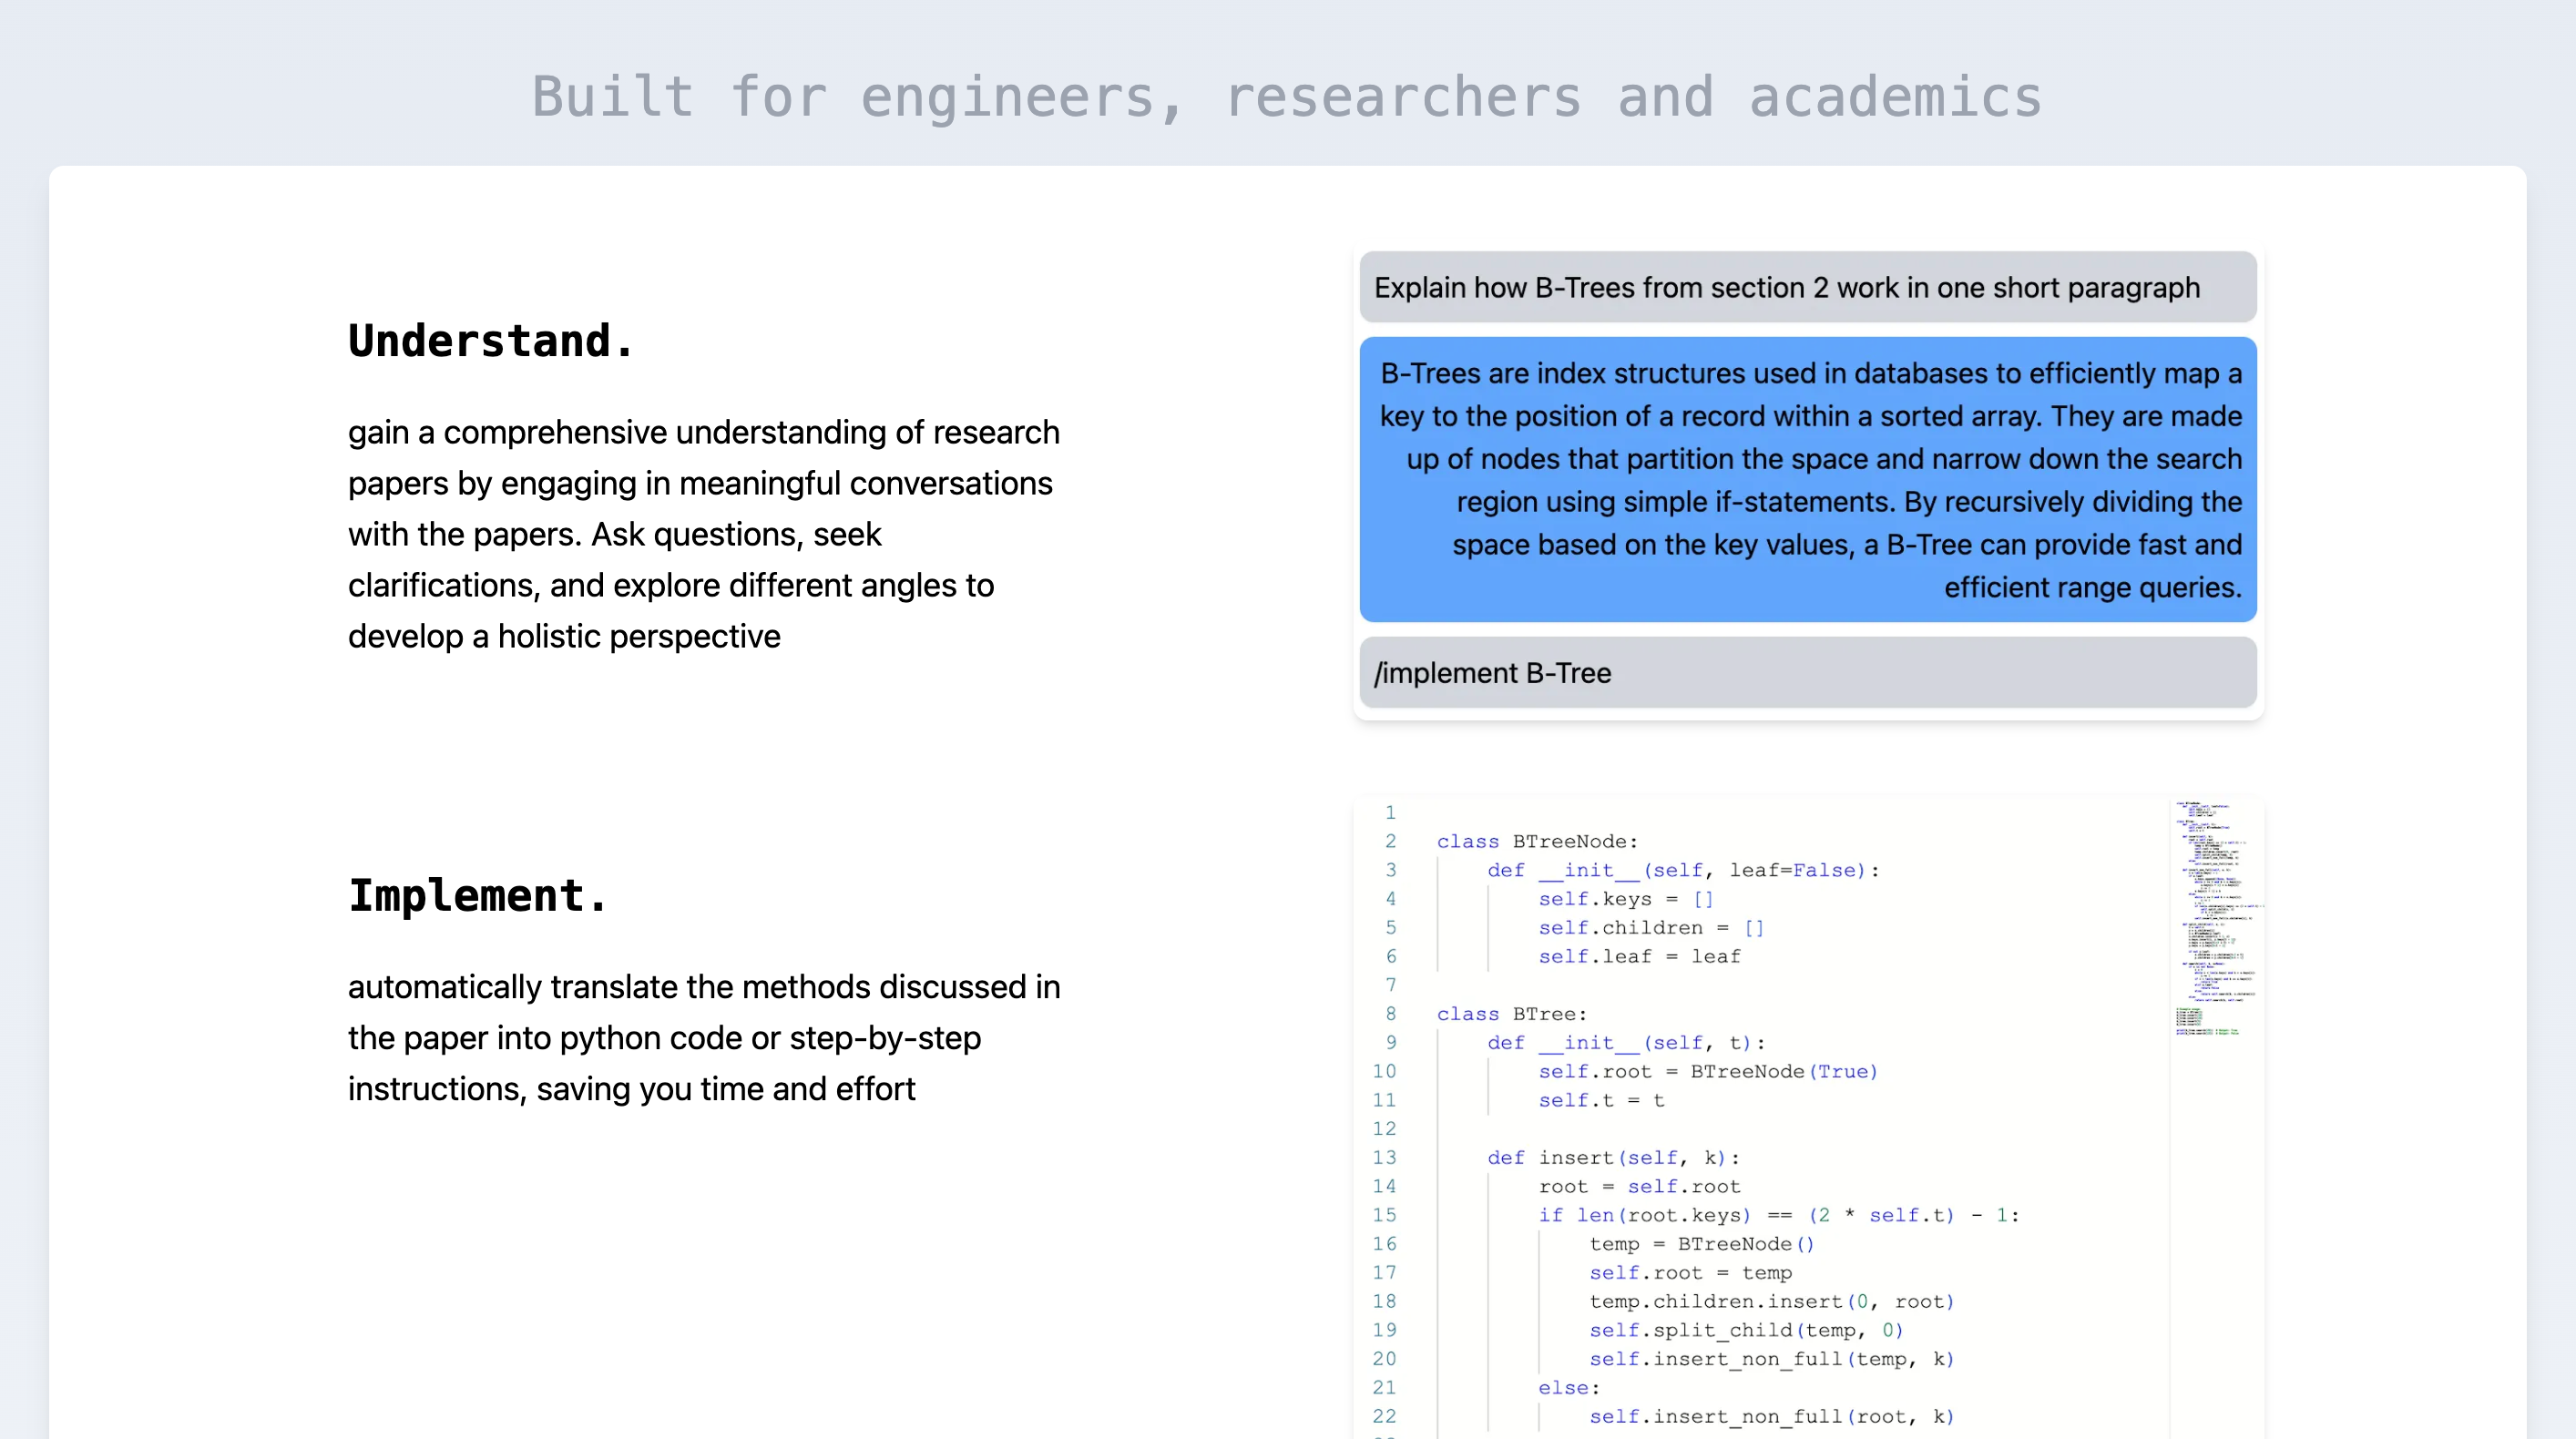The height and width of the screenshot is (1439, 2576).
Task: Click the 'temp = BTreeNode()' code line
Action: coord(1701,1244)
